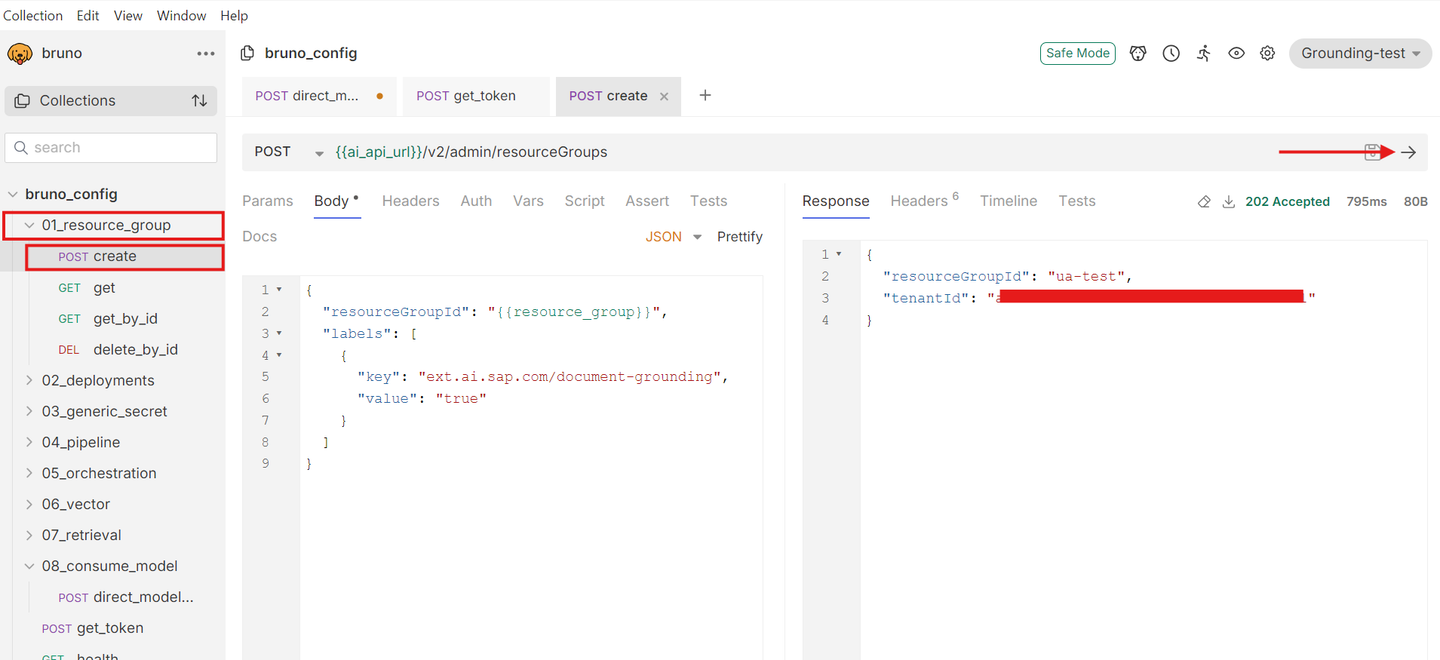1440x660 pixels.
Task: Open the Grounding-test environment dropdown
Action: click(1360, 54)
